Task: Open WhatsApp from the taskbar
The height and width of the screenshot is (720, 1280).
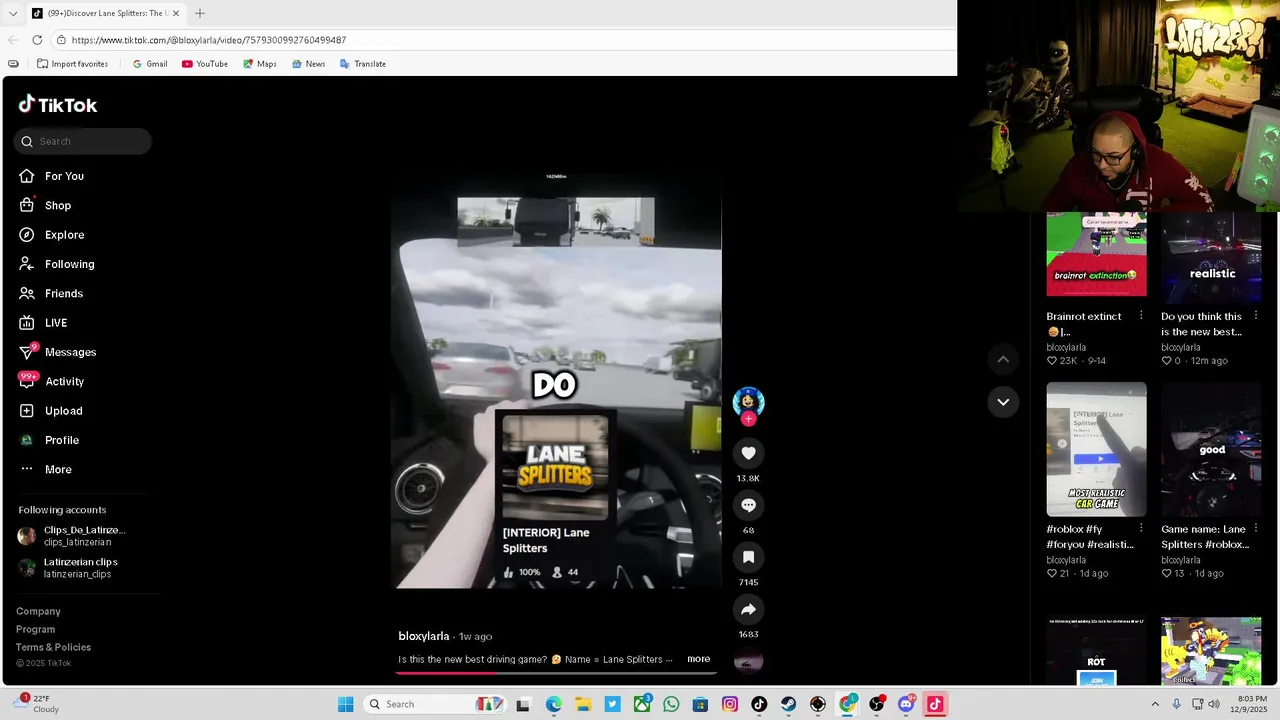Action: point(671,704)
